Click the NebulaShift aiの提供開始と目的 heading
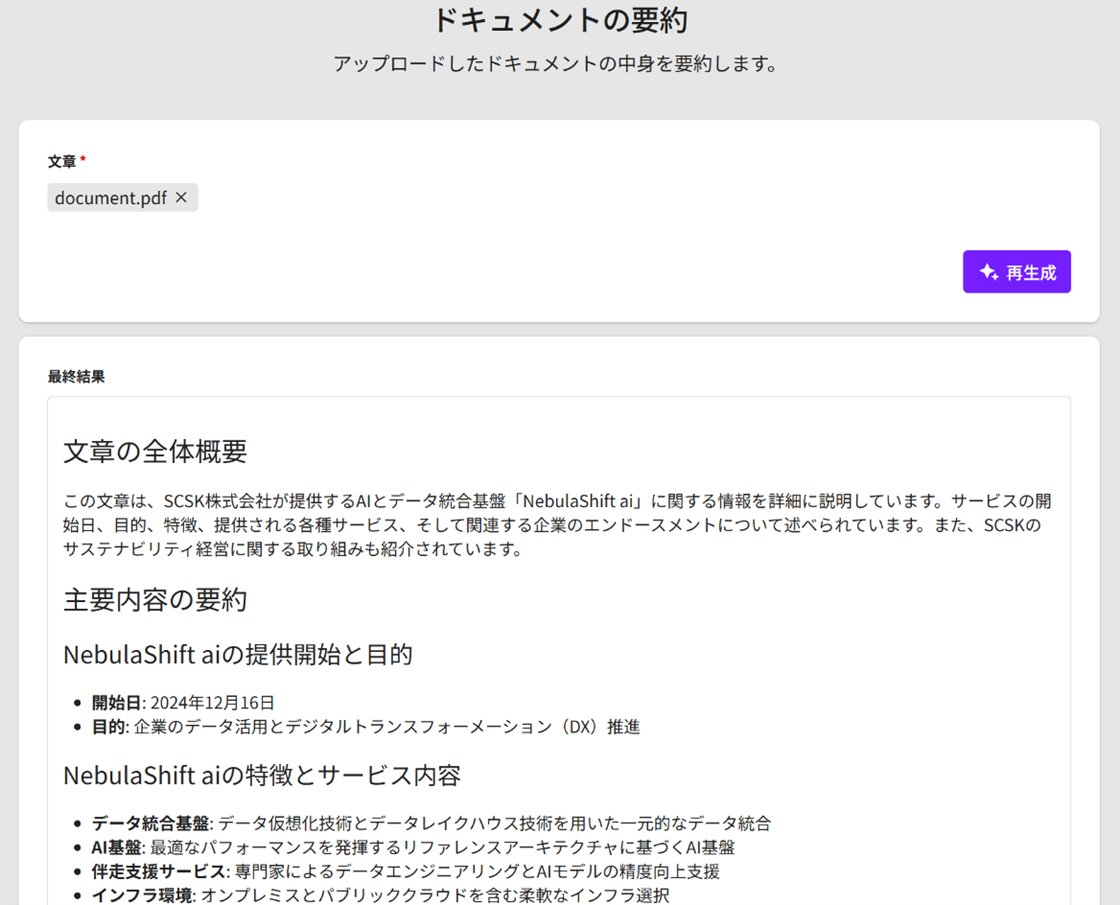 238,654
